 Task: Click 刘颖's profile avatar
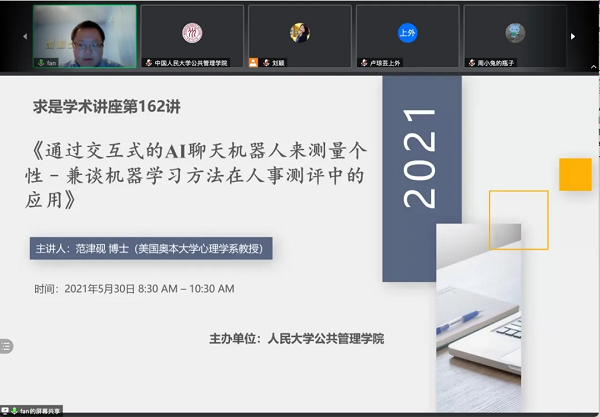pos(299,32)
